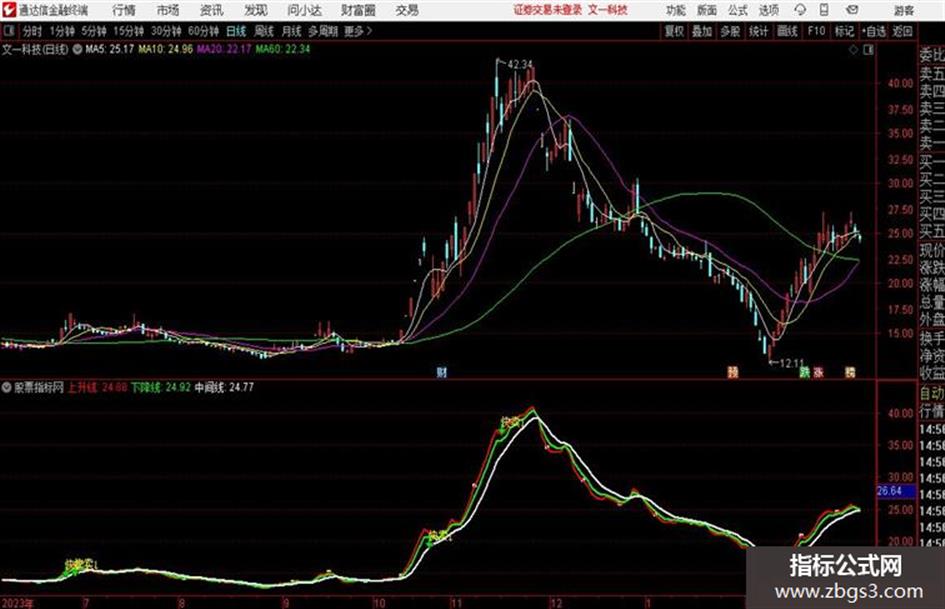Click the 跌 event marker below the chart
Image resolution: width=945 pixels, height=609 pixels.
(x=804, y=372)
